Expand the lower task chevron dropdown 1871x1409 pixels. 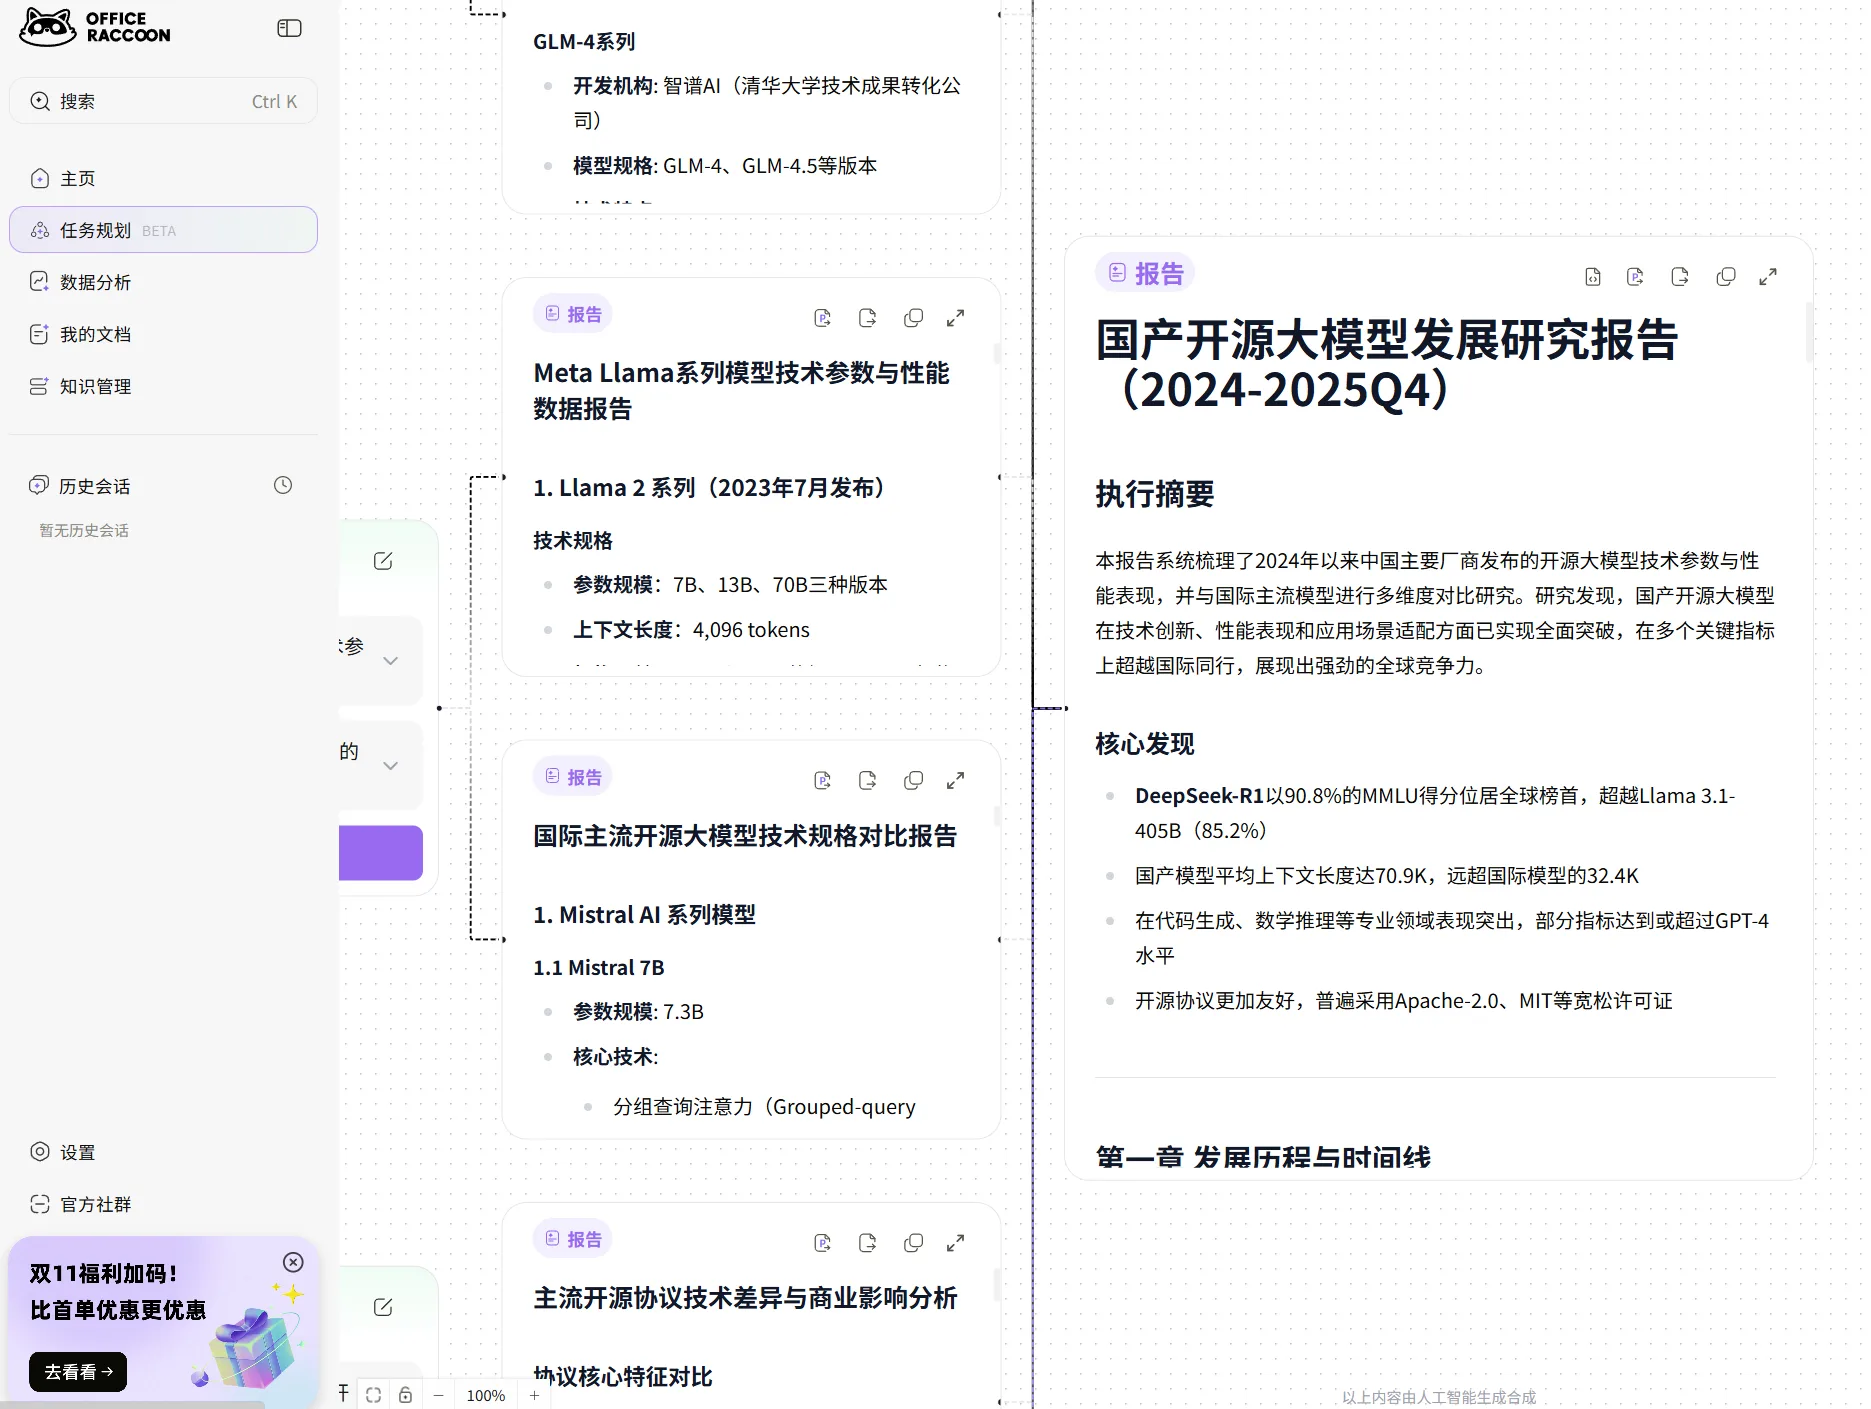(391, 766)
